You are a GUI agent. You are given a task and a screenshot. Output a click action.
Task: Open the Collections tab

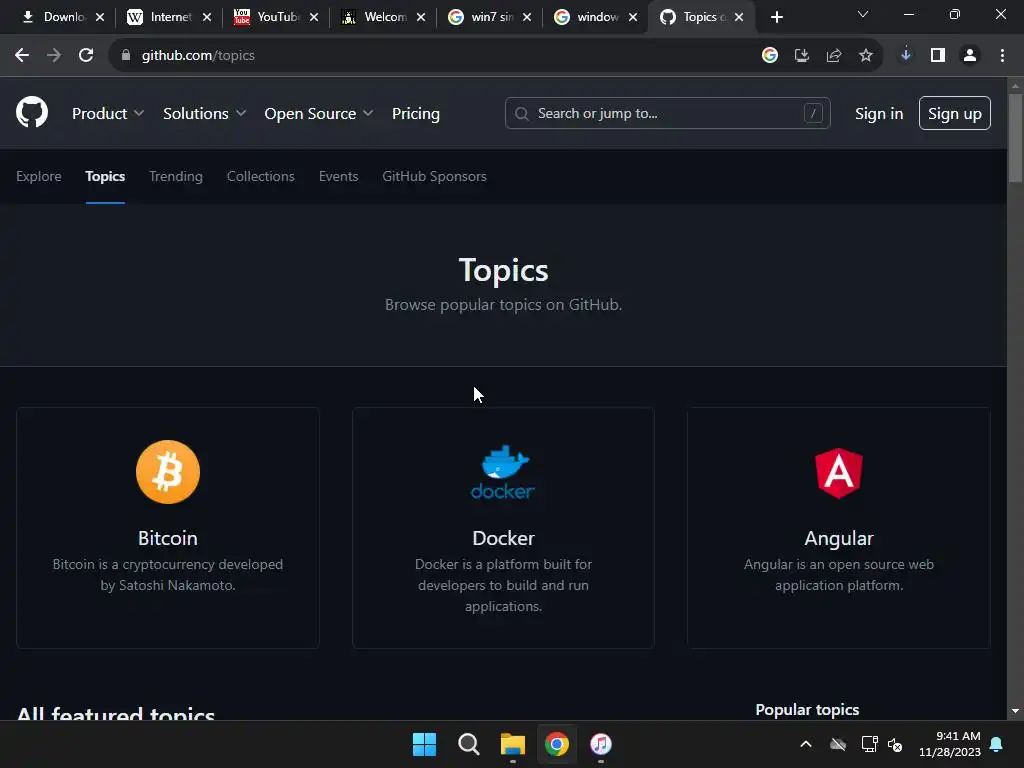click(261, 176)
